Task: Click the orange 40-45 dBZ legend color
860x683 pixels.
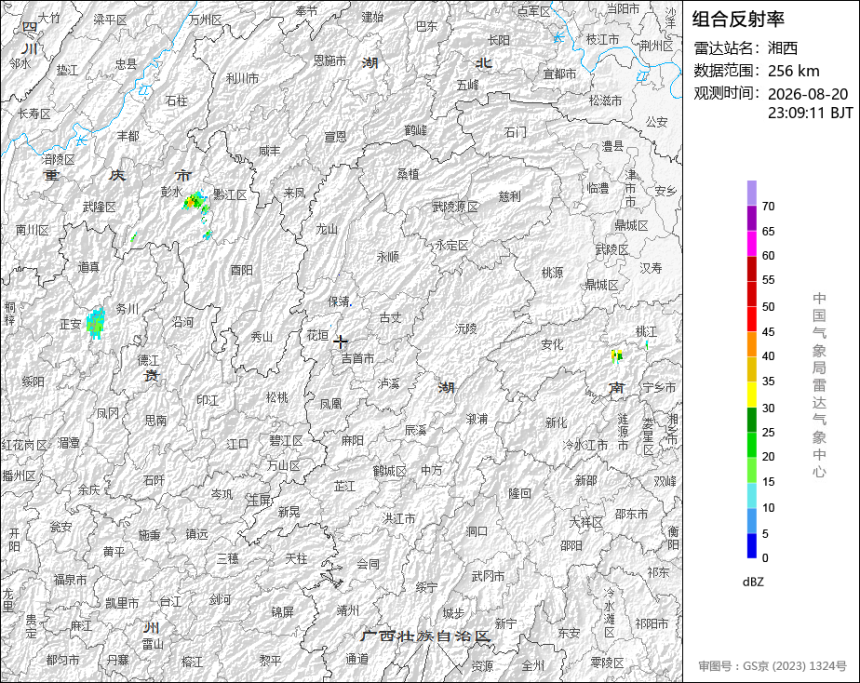Action: tap(751, 344)
